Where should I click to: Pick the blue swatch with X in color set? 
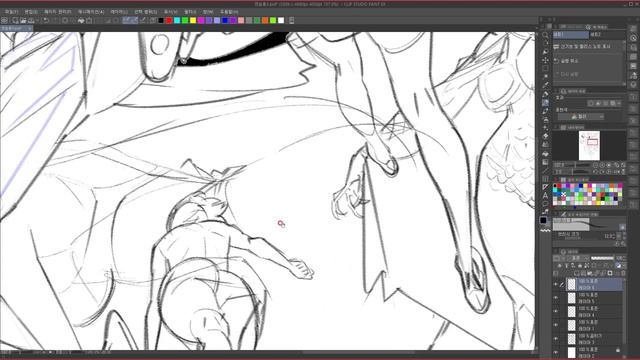pyautogui.click(x=563, y=194)
